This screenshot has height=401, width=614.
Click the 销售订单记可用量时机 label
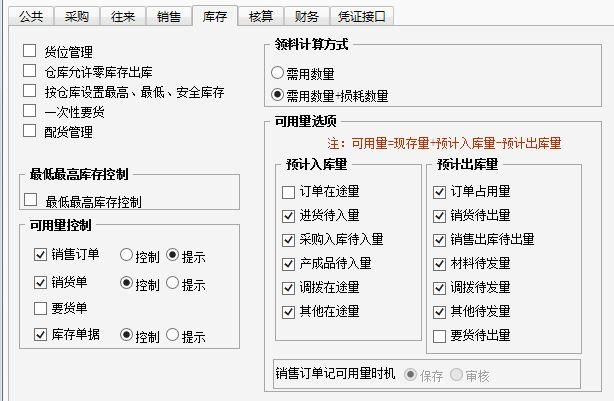335,374
